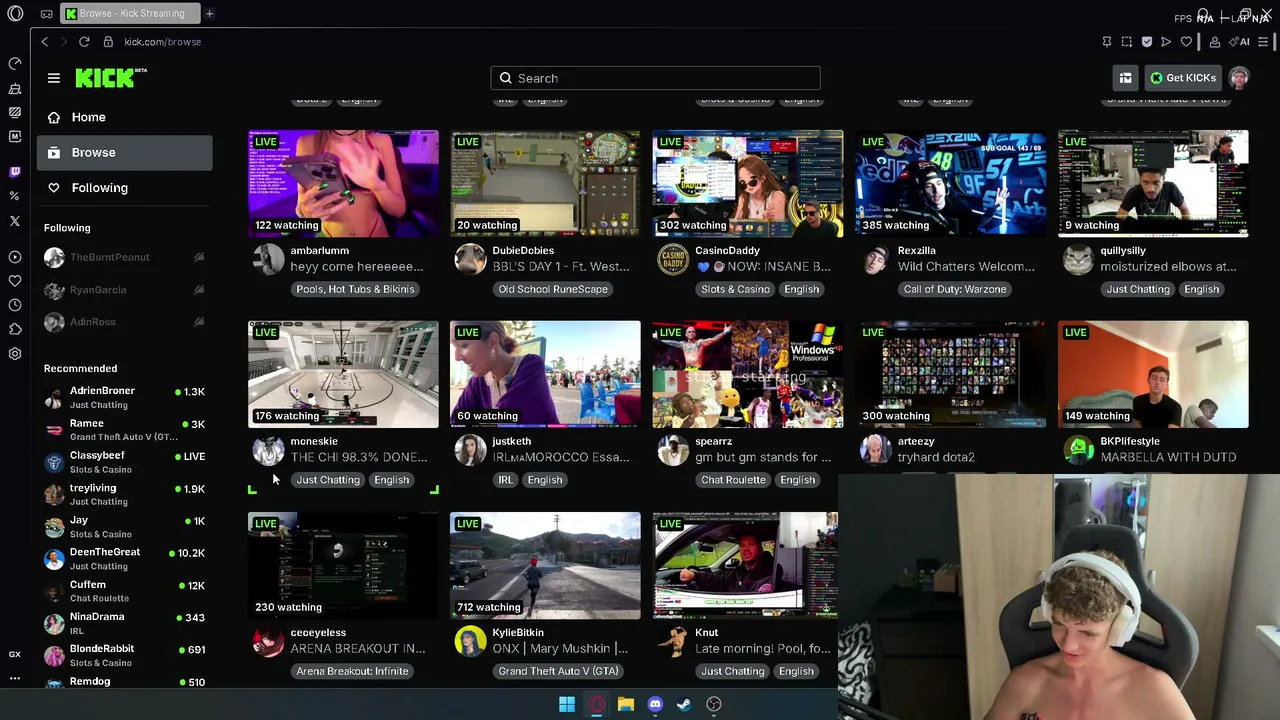Open the GX Corner gamepad icon

tap(46, 14)
